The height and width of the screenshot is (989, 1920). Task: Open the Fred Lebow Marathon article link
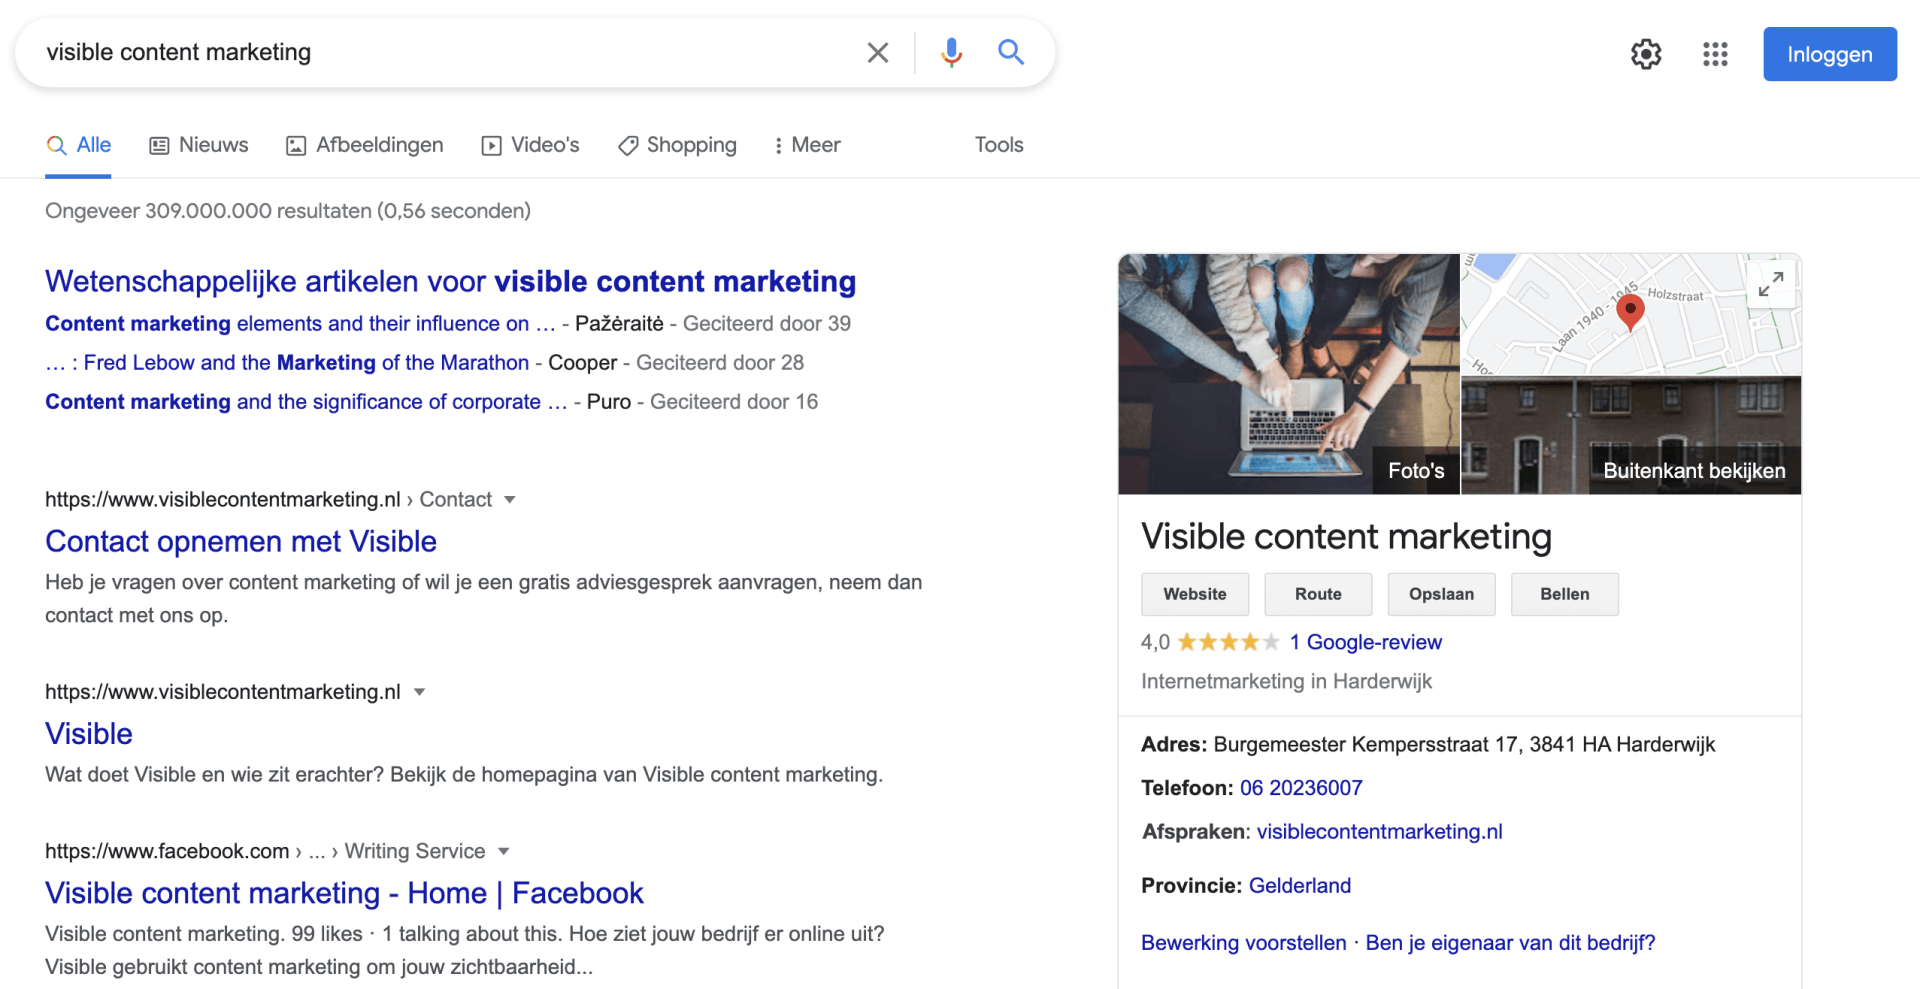click(287, 362)
